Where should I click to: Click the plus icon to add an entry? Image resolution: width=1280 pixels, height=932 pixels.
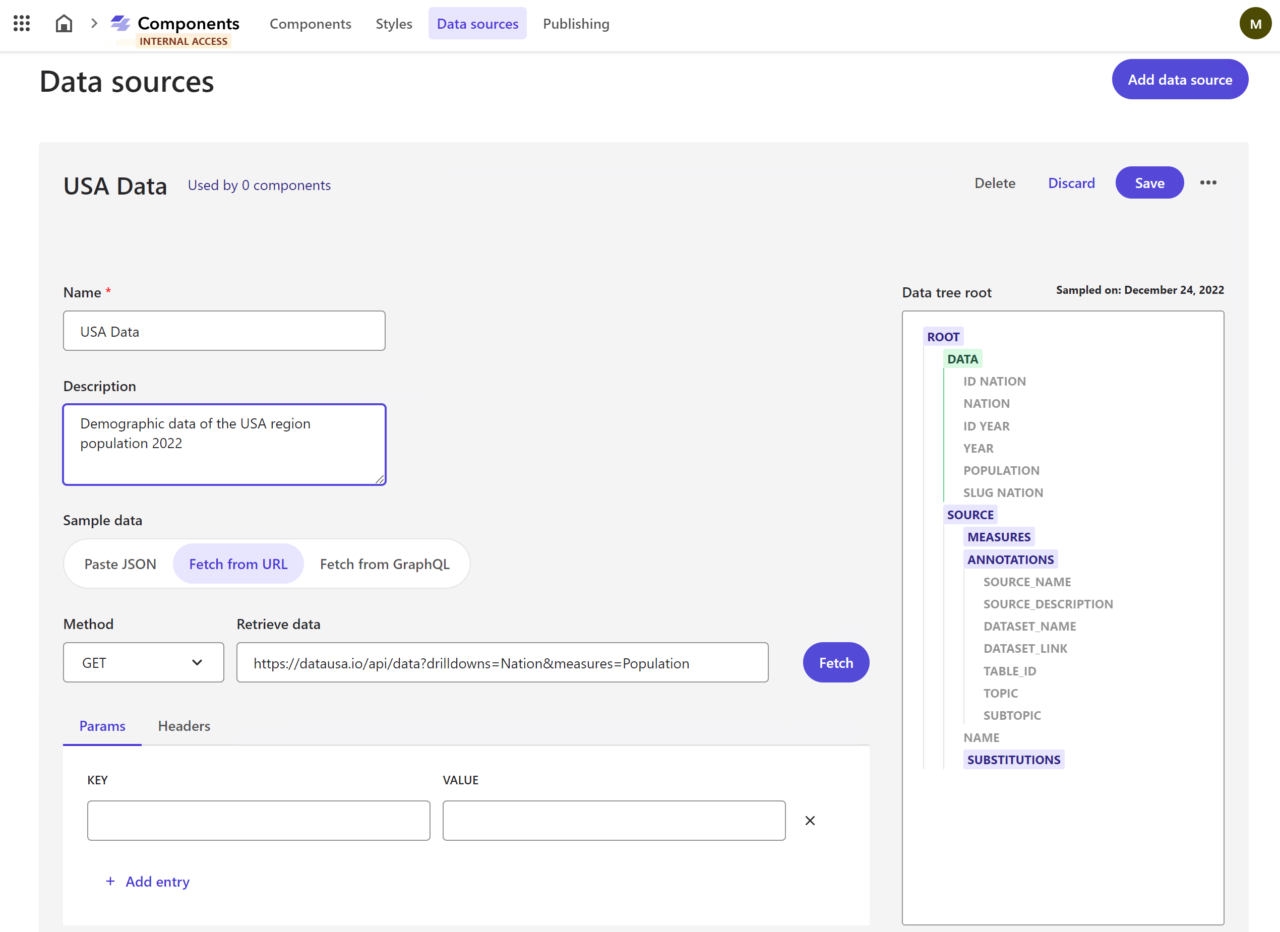[x=109, y=881]
